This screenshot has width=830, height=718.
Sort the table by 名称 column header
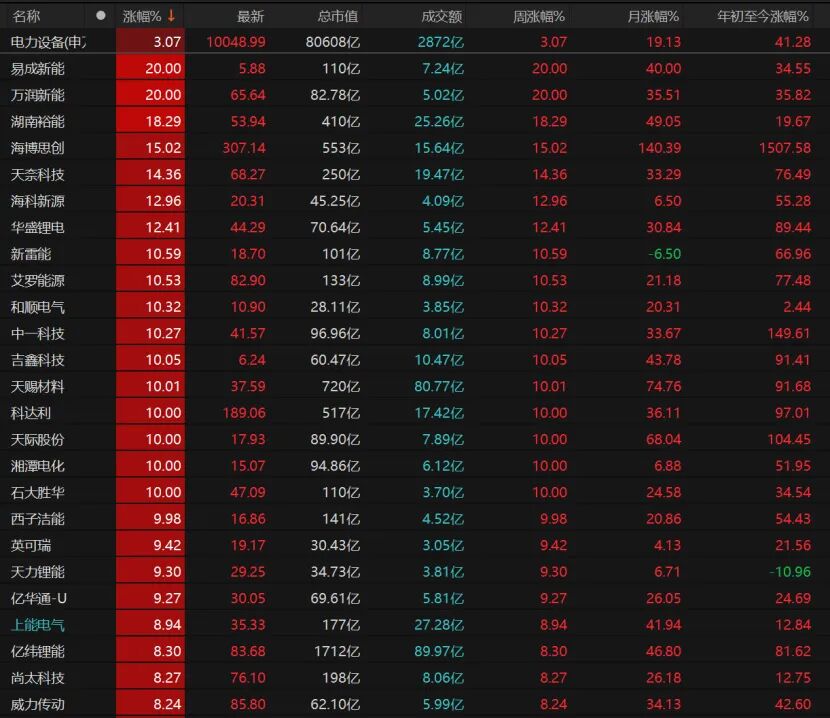coord(27,16)
